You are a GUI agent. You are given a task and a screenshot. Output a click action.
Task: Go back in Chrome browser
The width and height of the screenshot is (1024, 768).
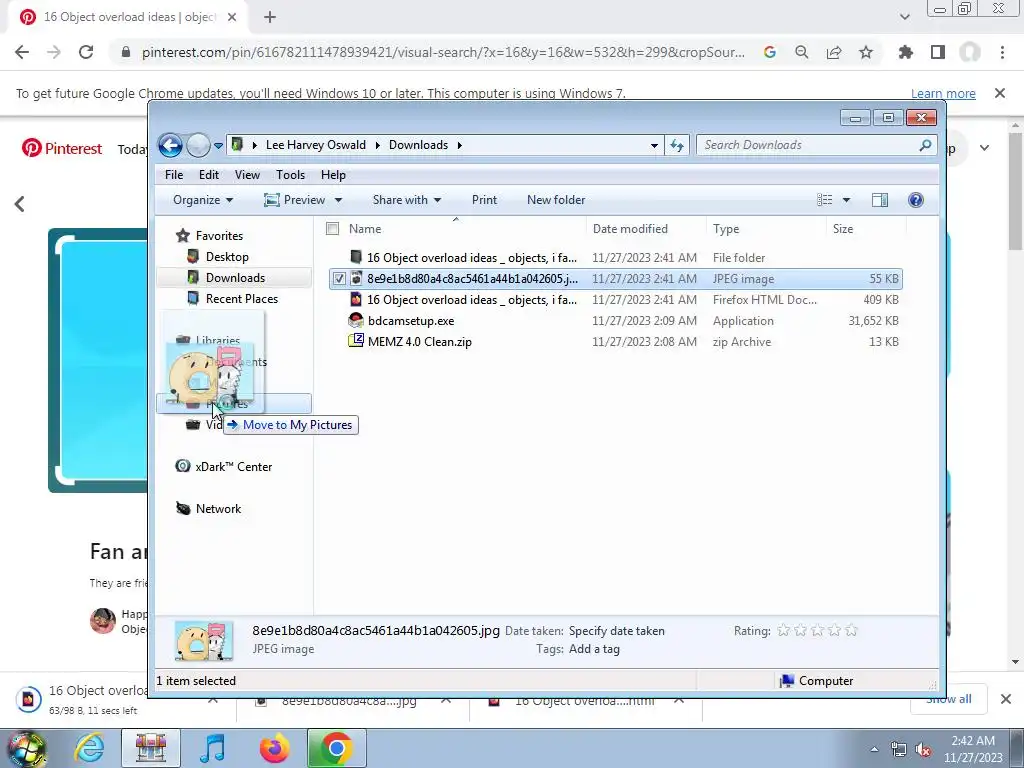tap(22, 52)
